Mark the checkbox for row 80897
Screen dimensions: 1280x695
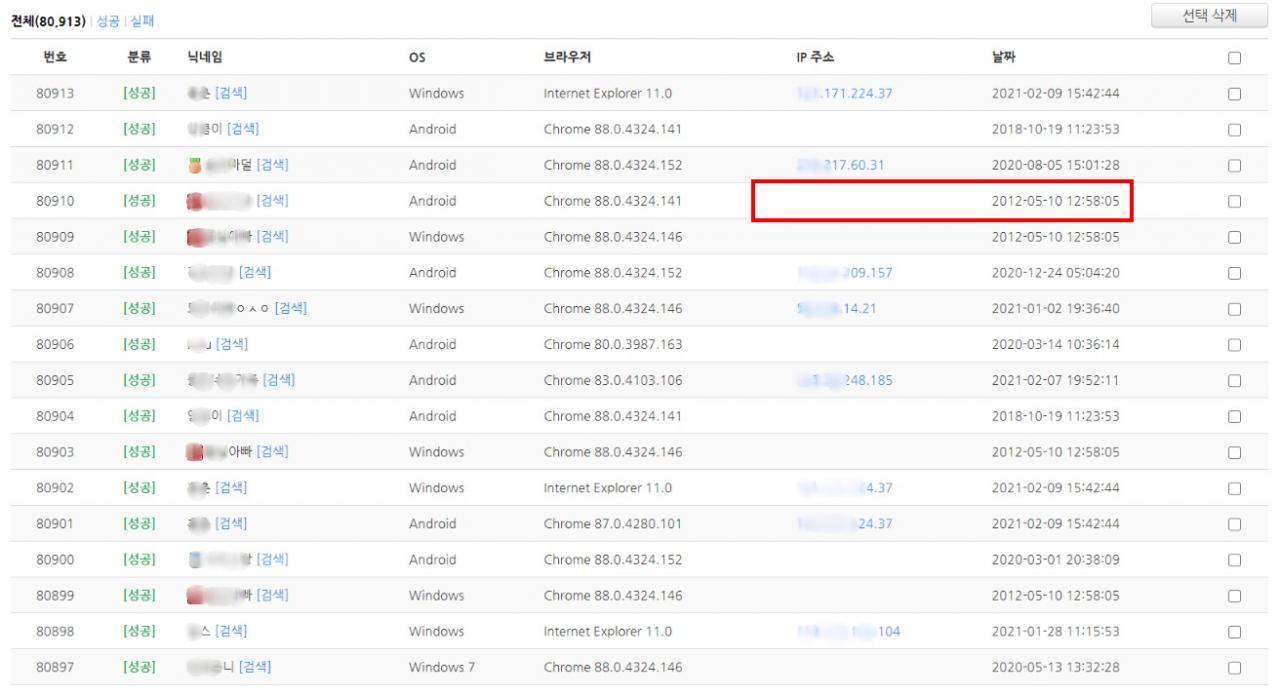[x=1234, y=667]
